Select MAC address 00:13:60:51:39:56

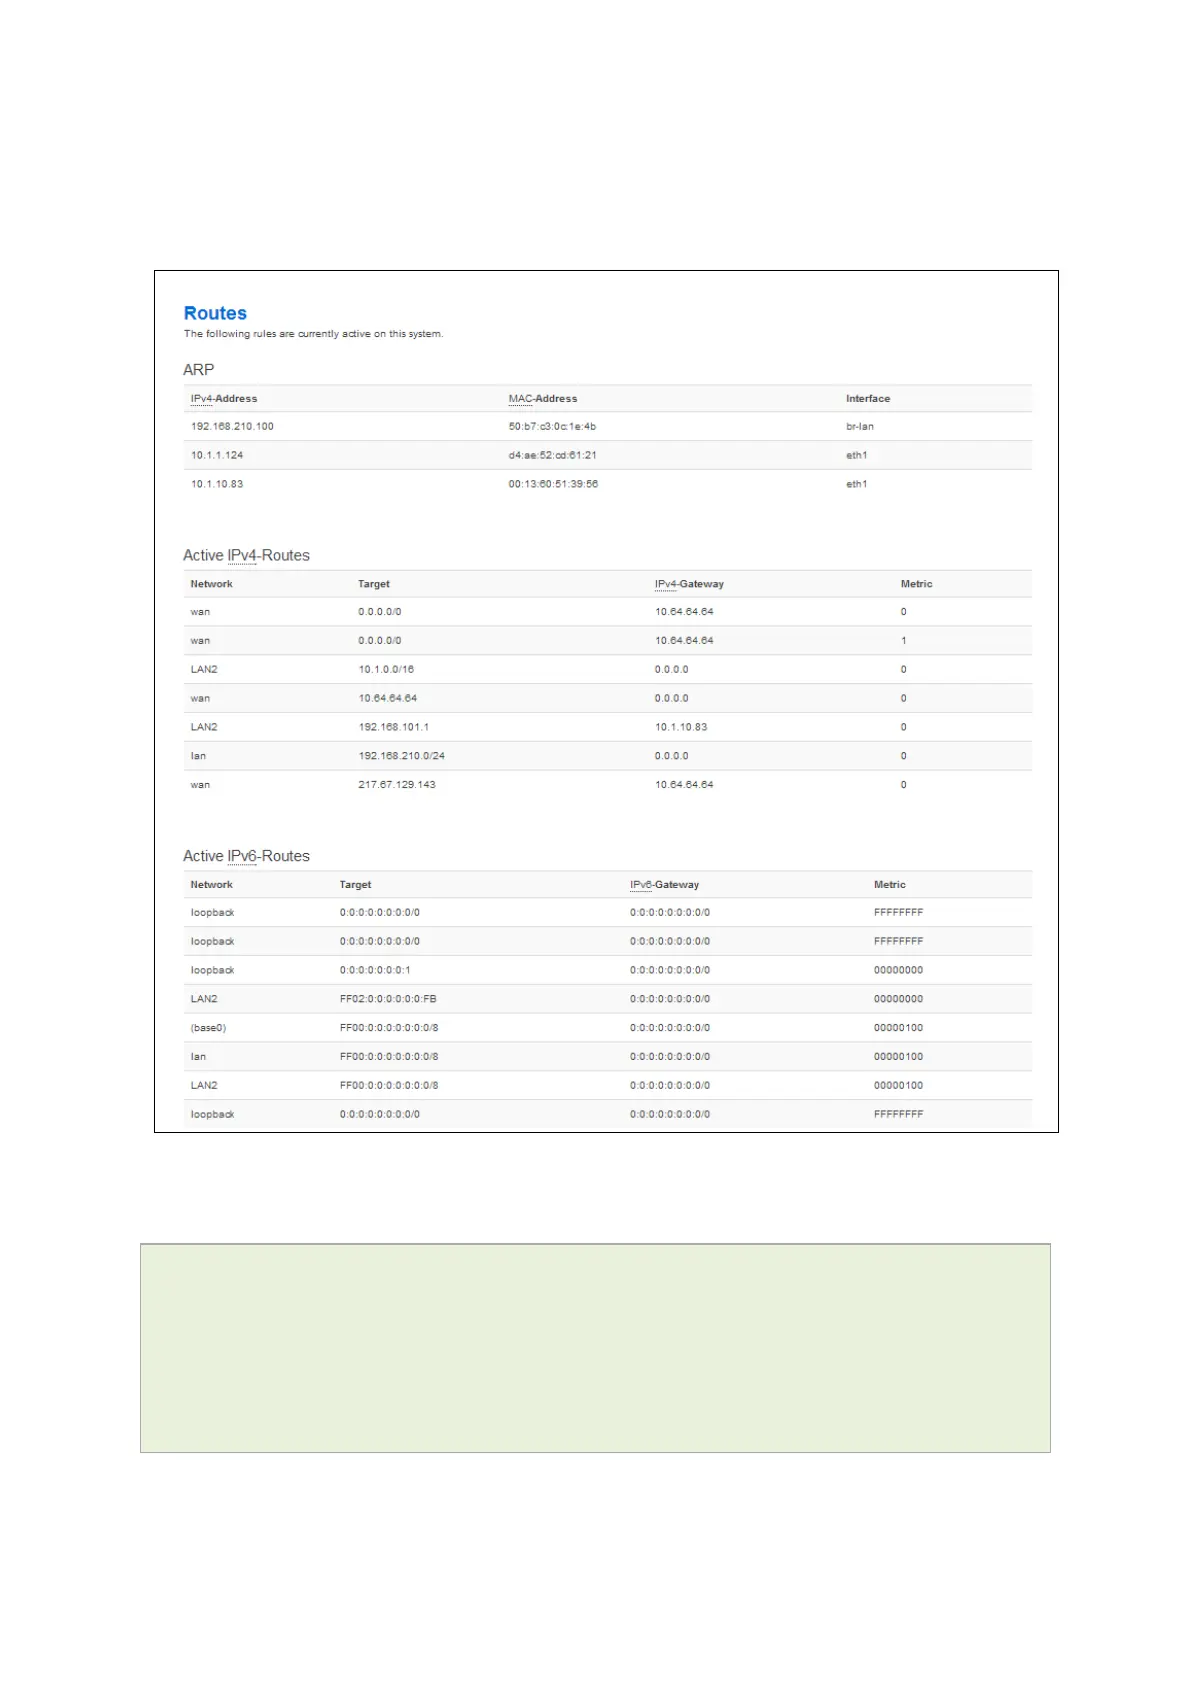coord(553,484)
